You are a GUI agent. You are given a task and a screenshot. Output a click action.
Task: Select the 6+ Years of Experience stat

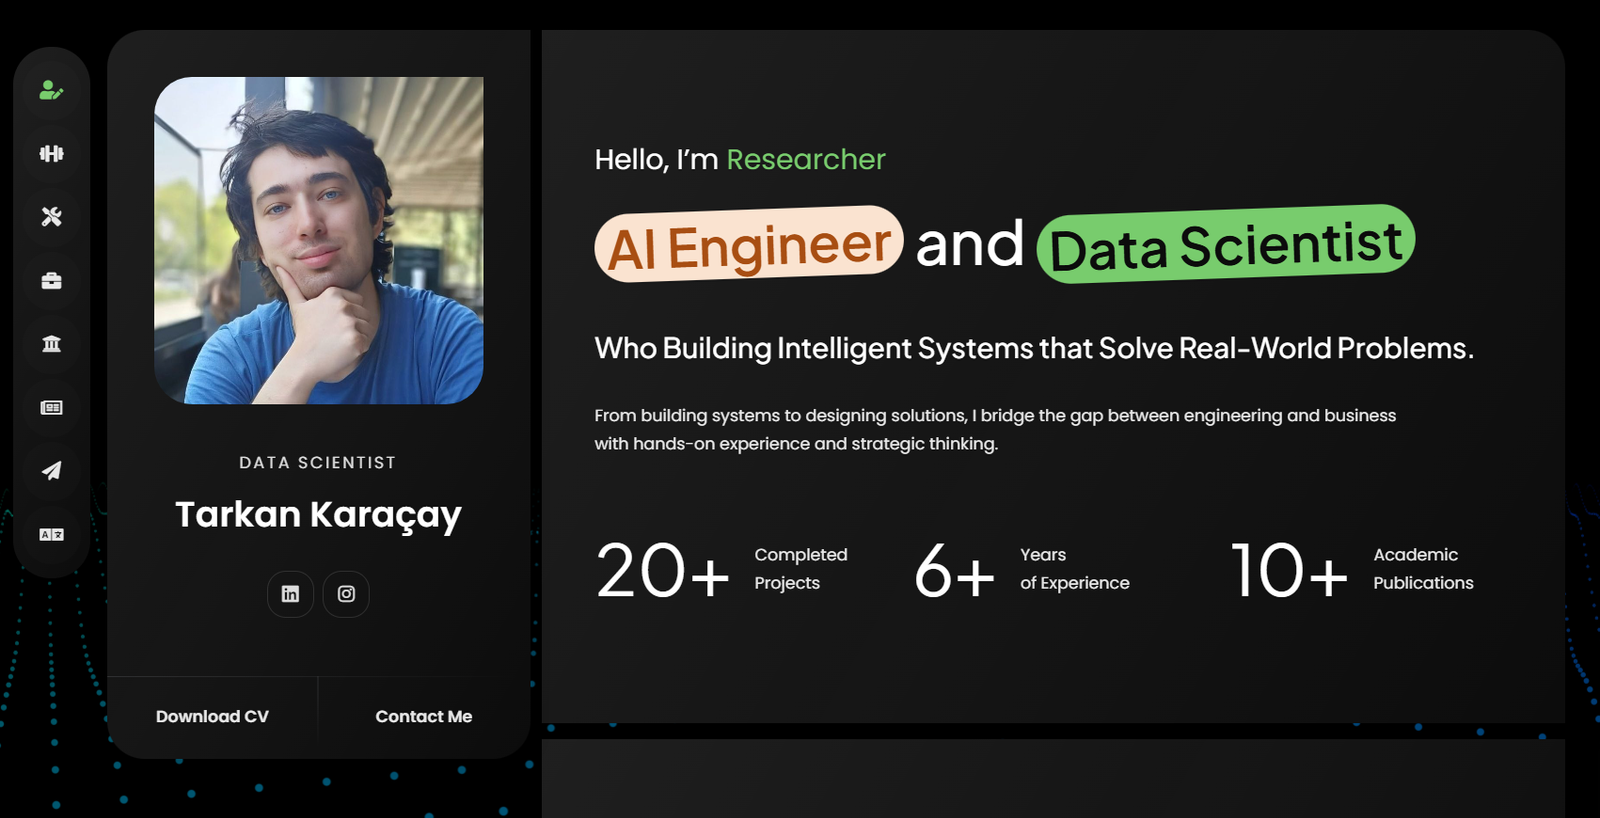point(1021,570)
